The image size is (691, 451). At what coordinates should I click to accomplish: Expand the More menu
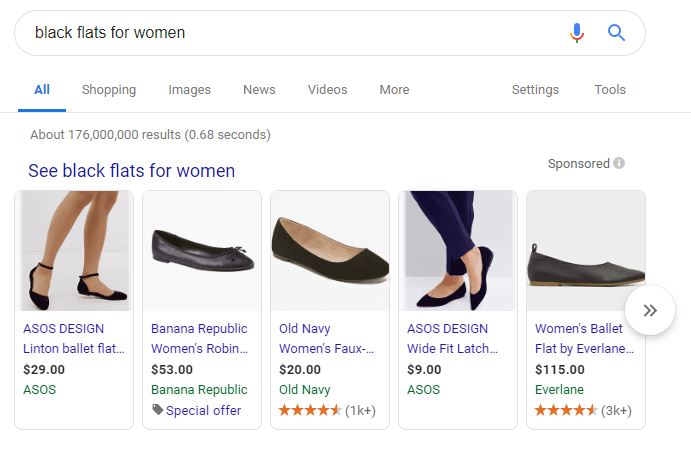click(394, 89)
